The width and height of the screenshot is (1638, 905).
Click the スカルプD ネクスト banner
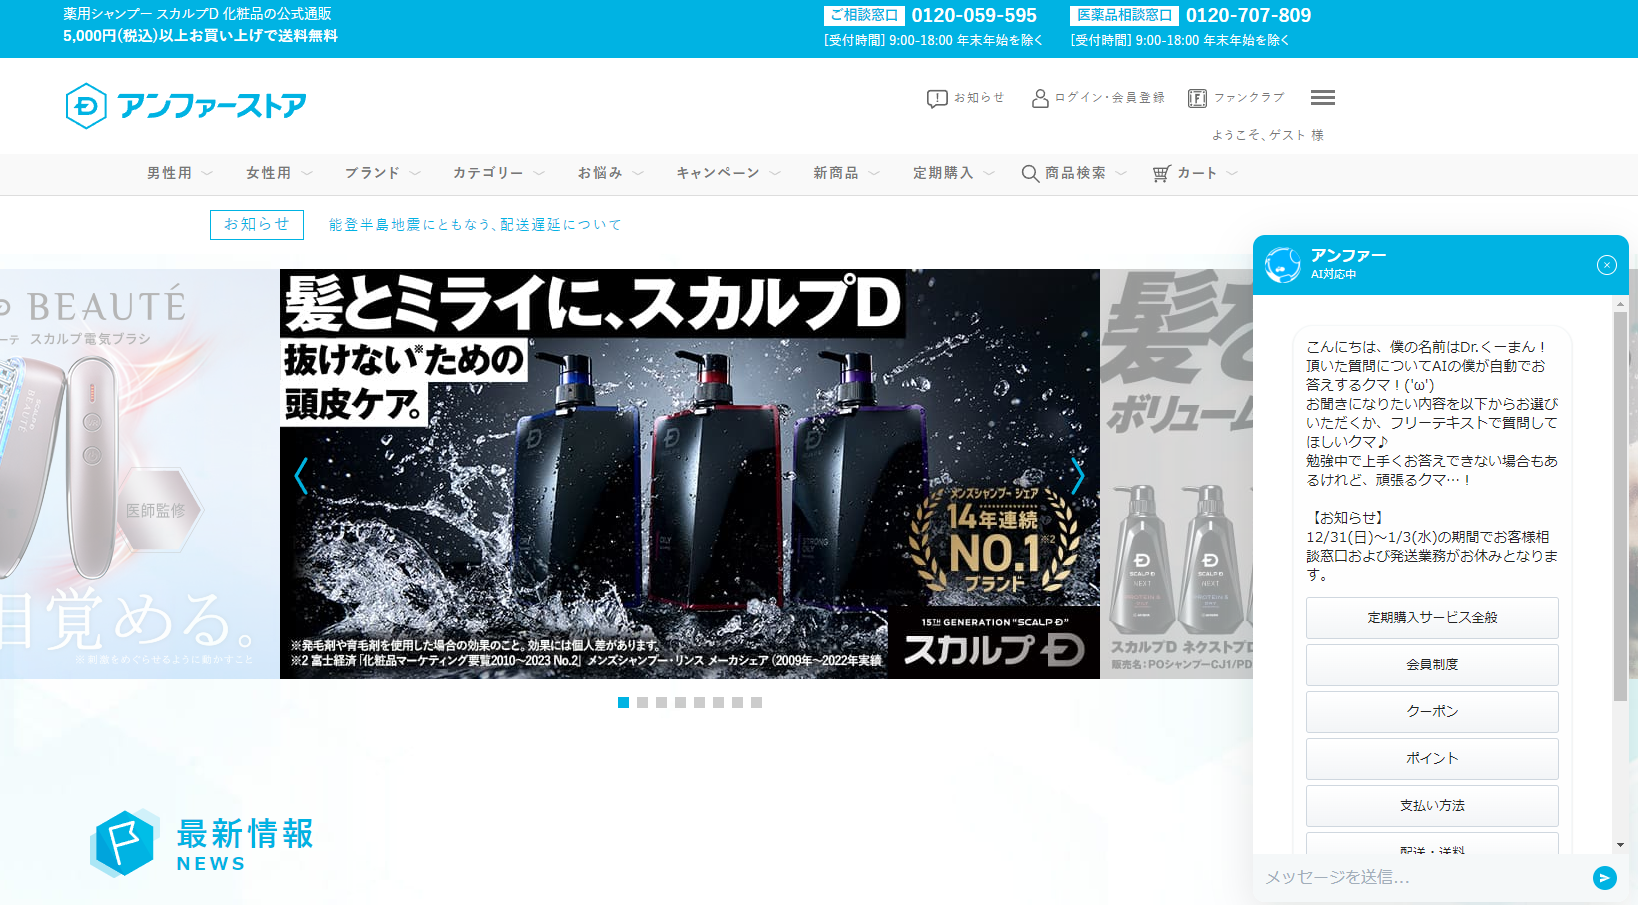point(1176,474)
